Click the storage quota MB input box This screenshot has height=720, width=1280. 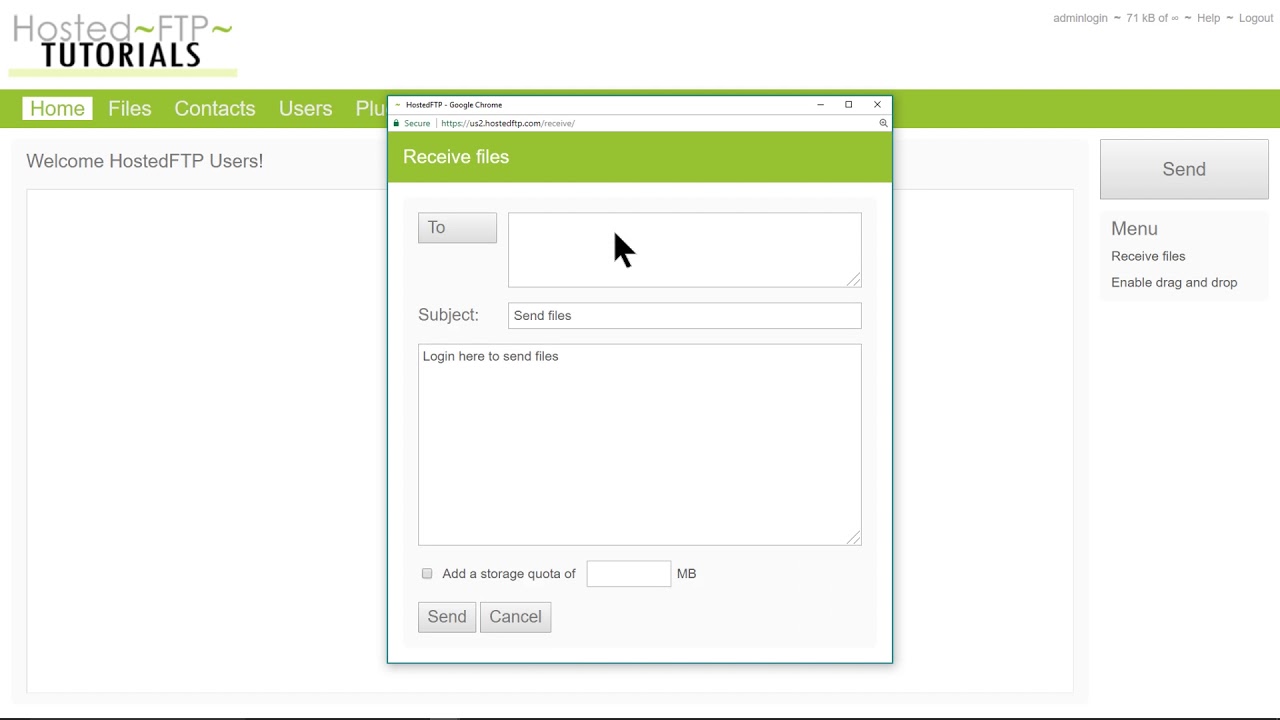point(628,573)
